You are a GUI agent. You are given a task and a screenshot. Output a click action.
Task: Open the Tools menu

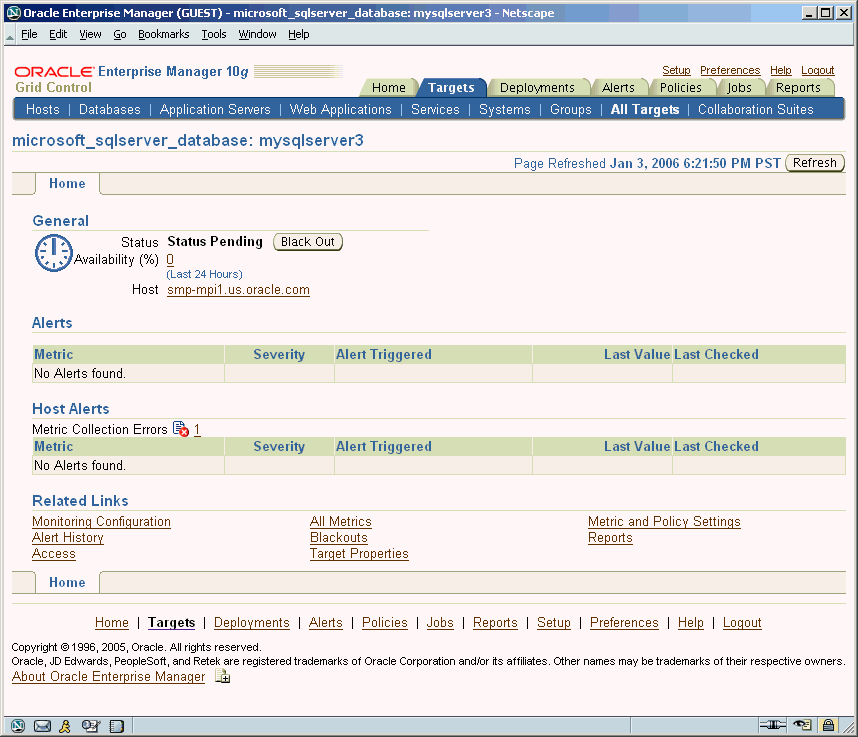click(x=214, y=34)
